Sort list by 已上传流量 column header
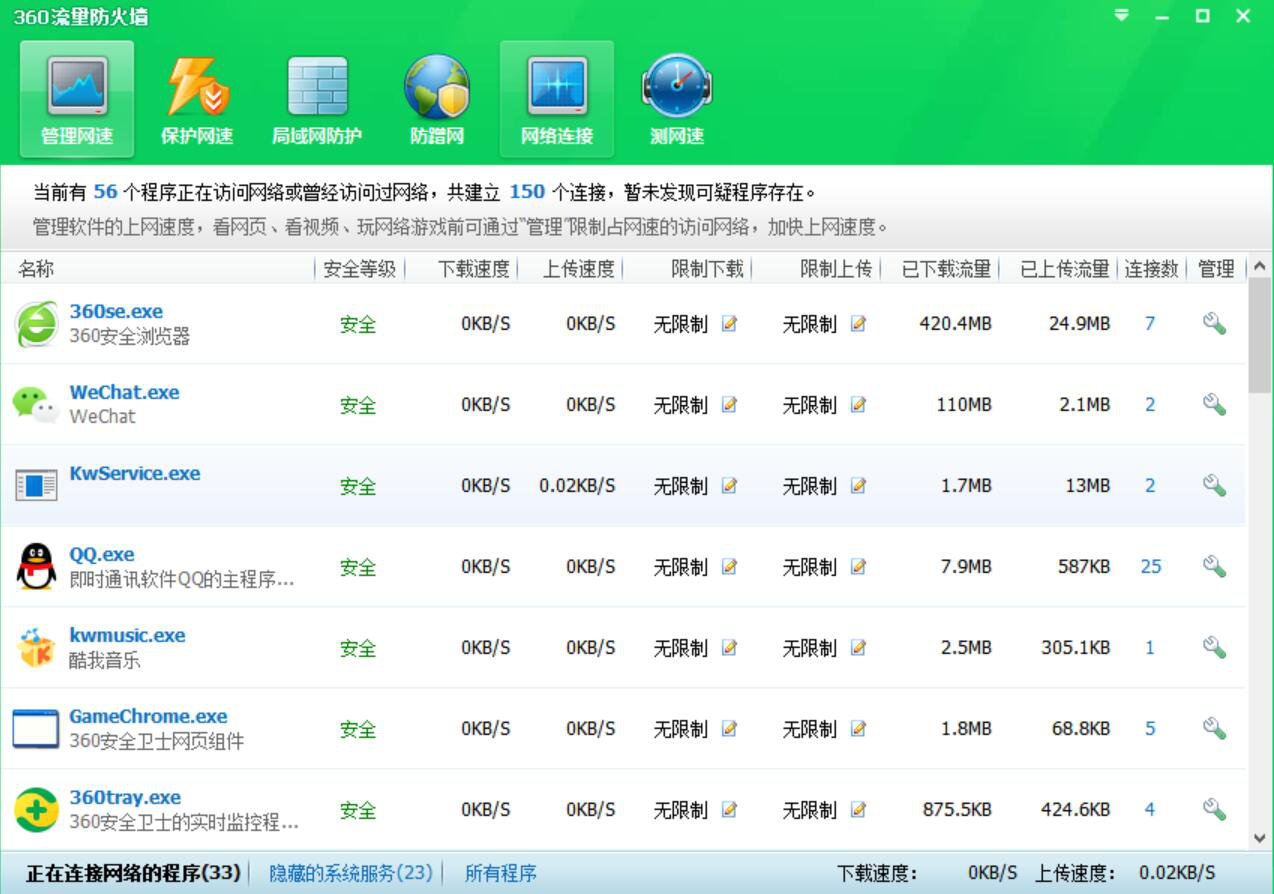 [1064, 268]
